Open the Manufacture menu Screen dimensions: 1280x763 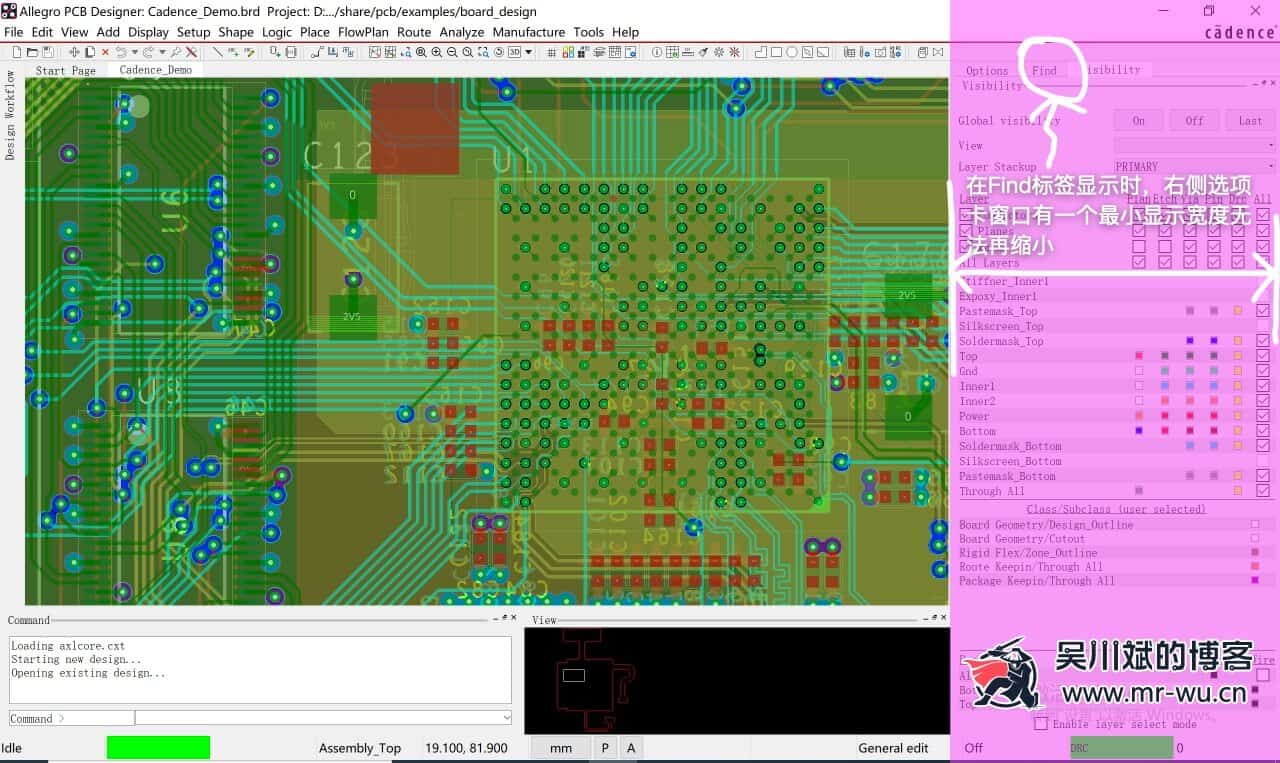(528, 31)
